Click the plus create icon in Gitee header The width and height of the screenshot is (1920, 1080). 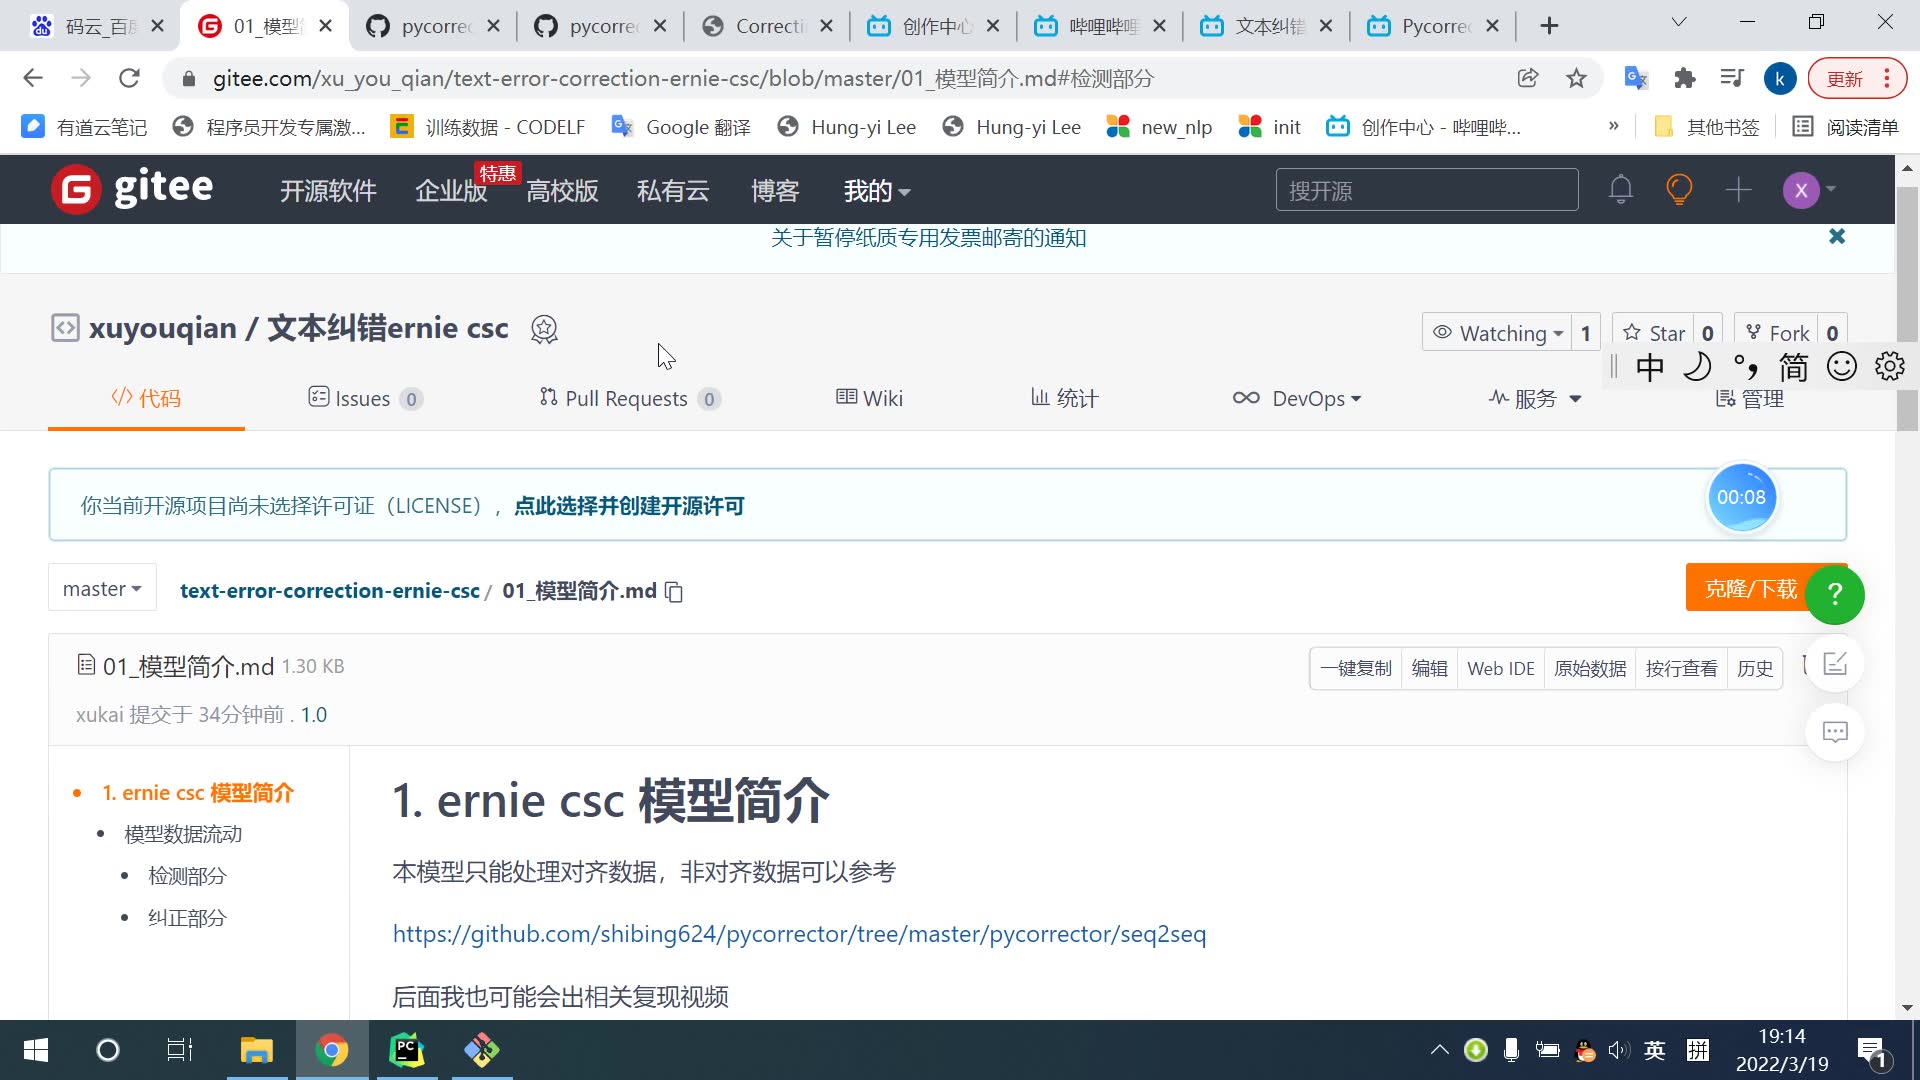click(x=1738, y=189)
